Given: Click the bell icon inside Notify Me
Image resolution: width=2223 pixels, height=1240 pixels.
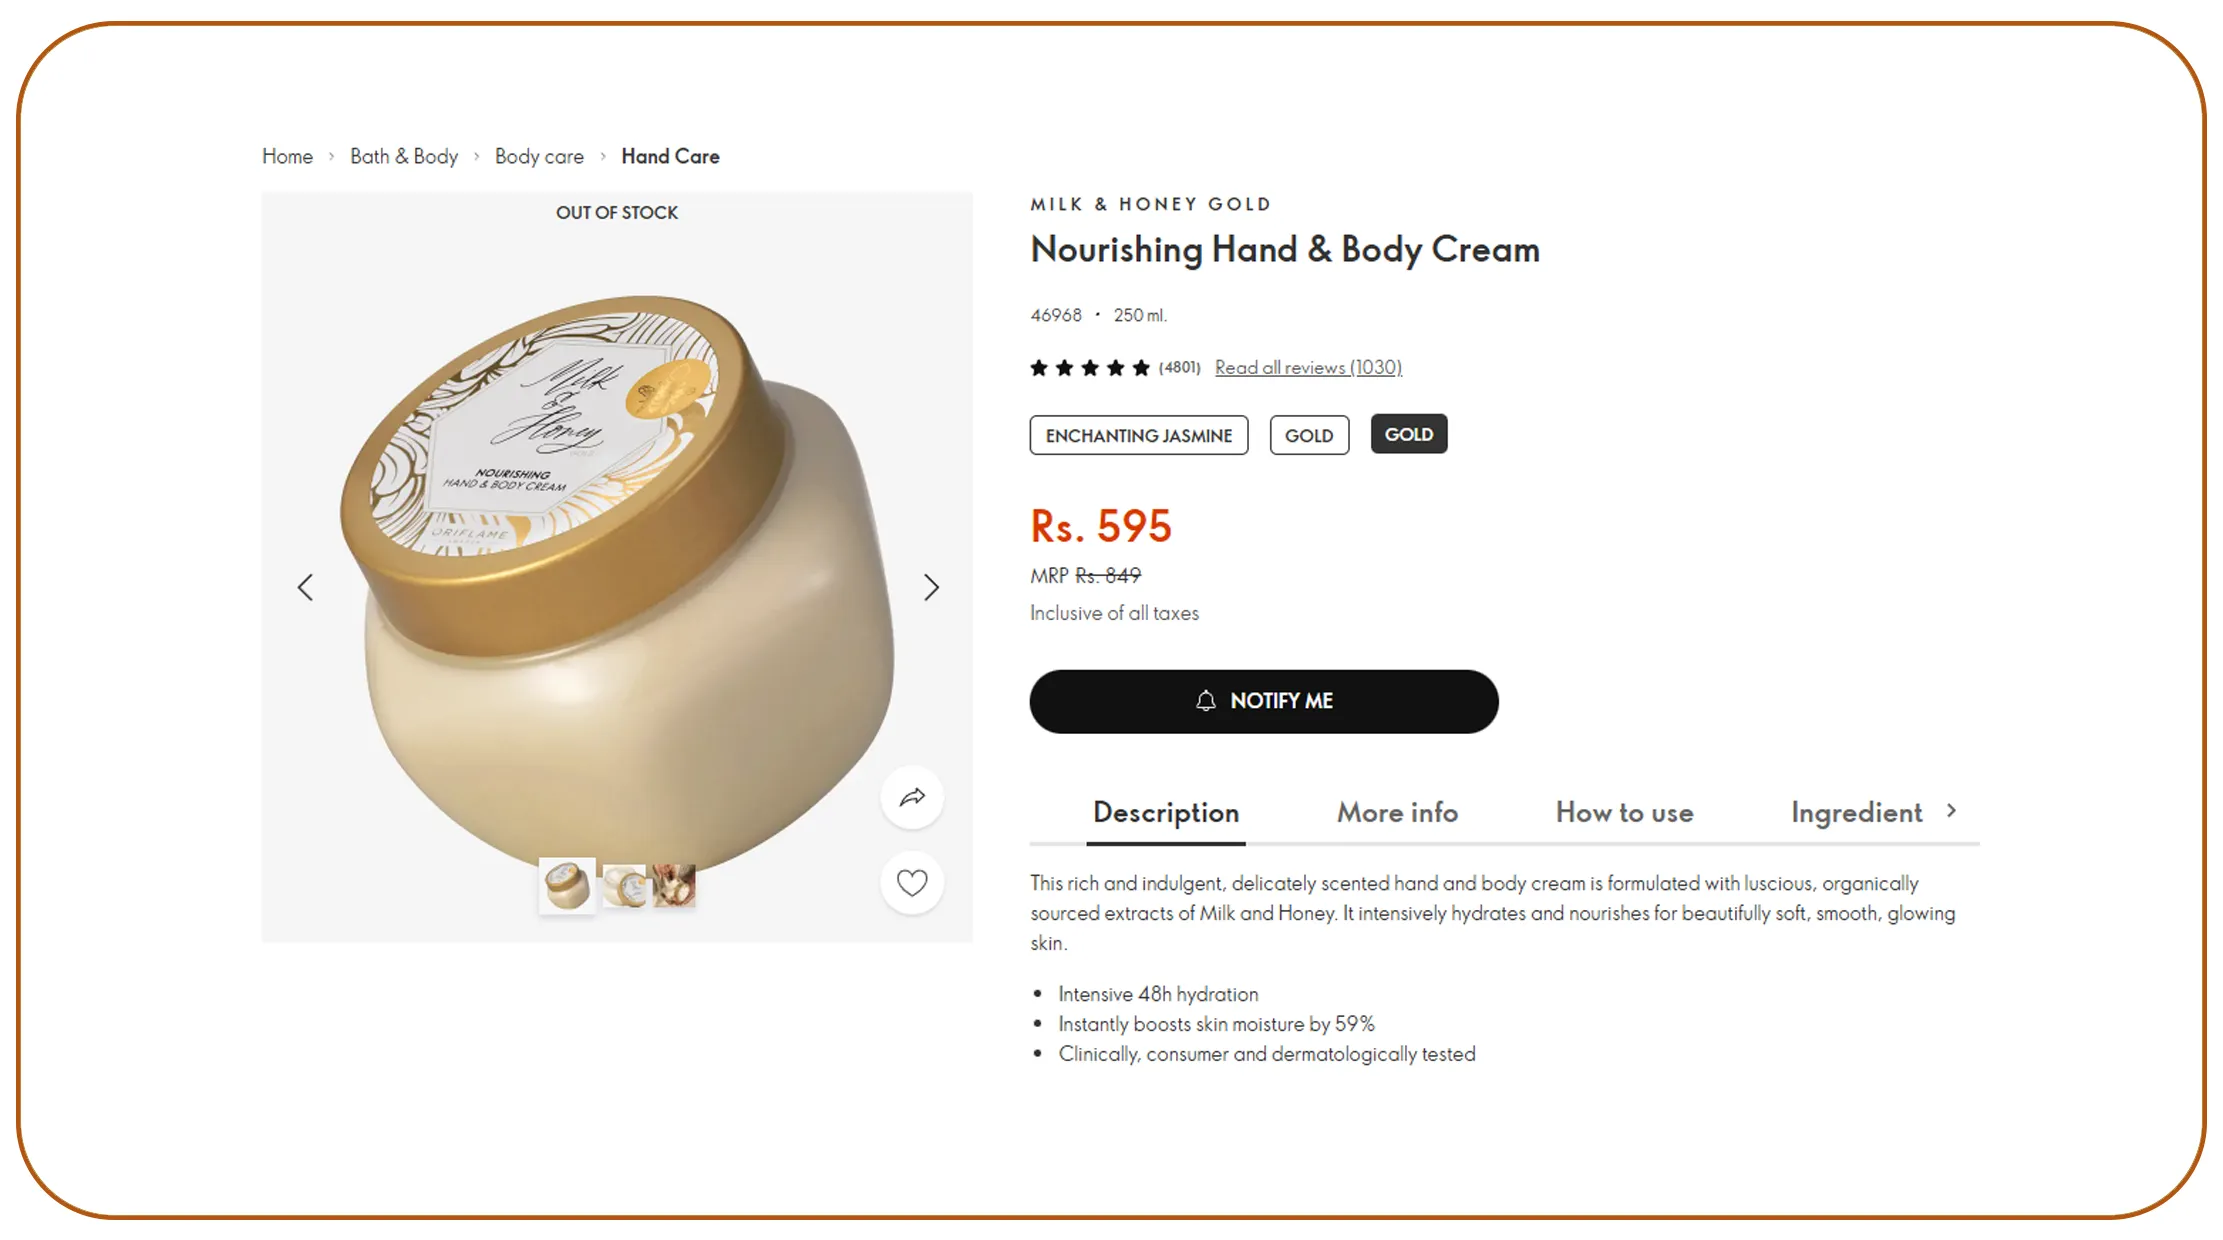Looking at the screenshot, I should [1206, 701].
